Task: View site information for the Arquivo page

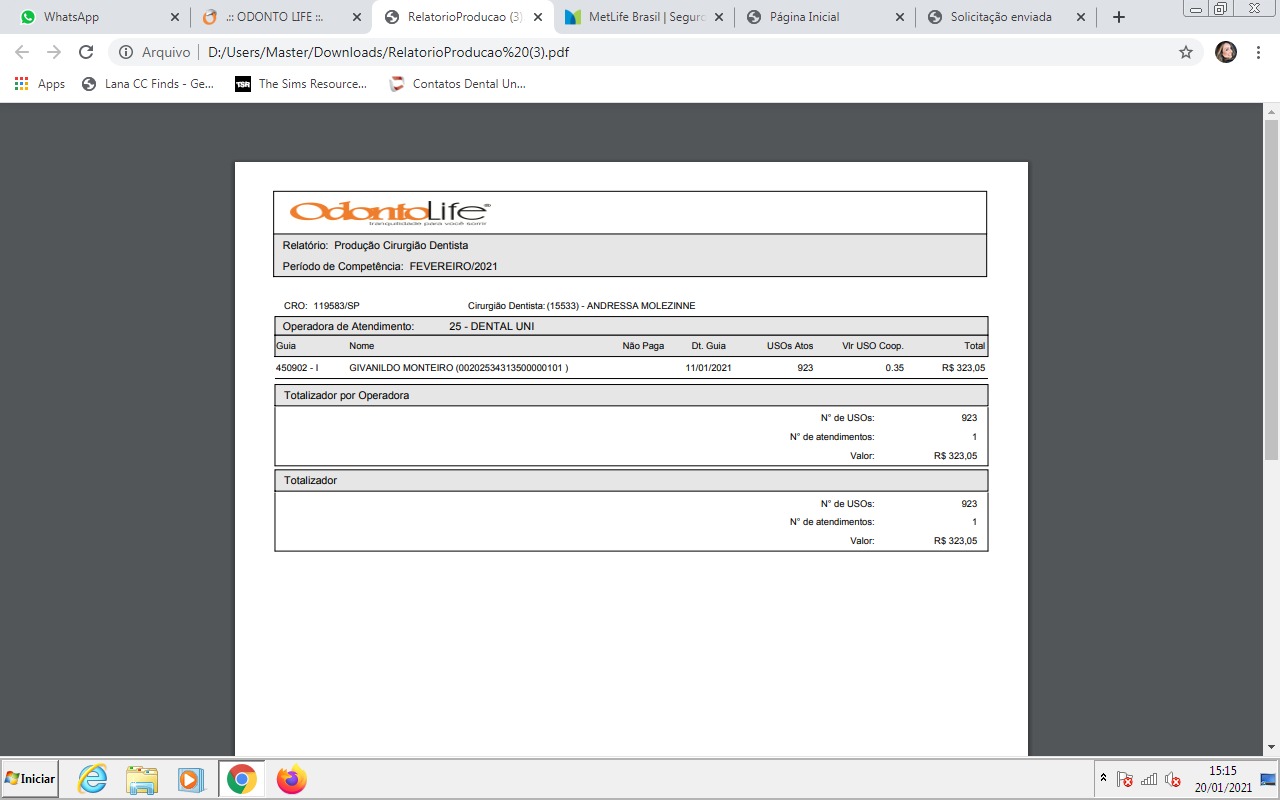Action: [155, 52]
